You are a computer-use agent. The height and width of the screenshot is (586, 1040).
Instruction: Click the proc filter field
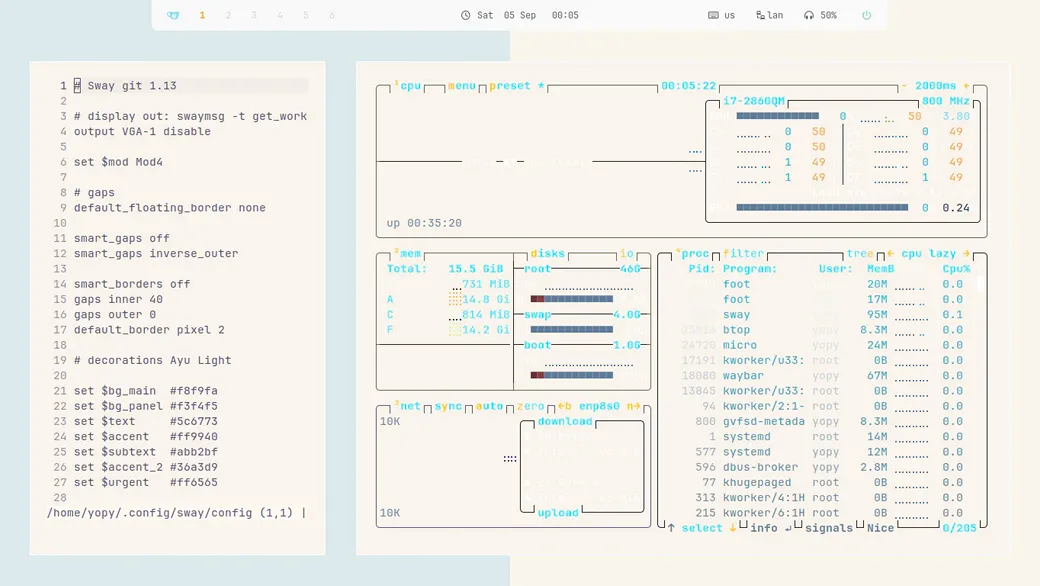pyautogui.click(x=744, y=253)
